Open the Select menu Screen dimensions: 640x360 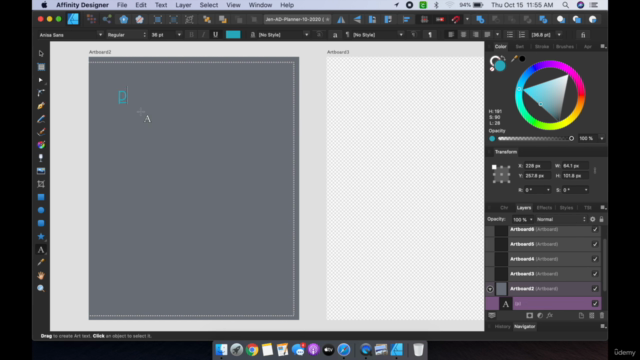click(209, 5)
